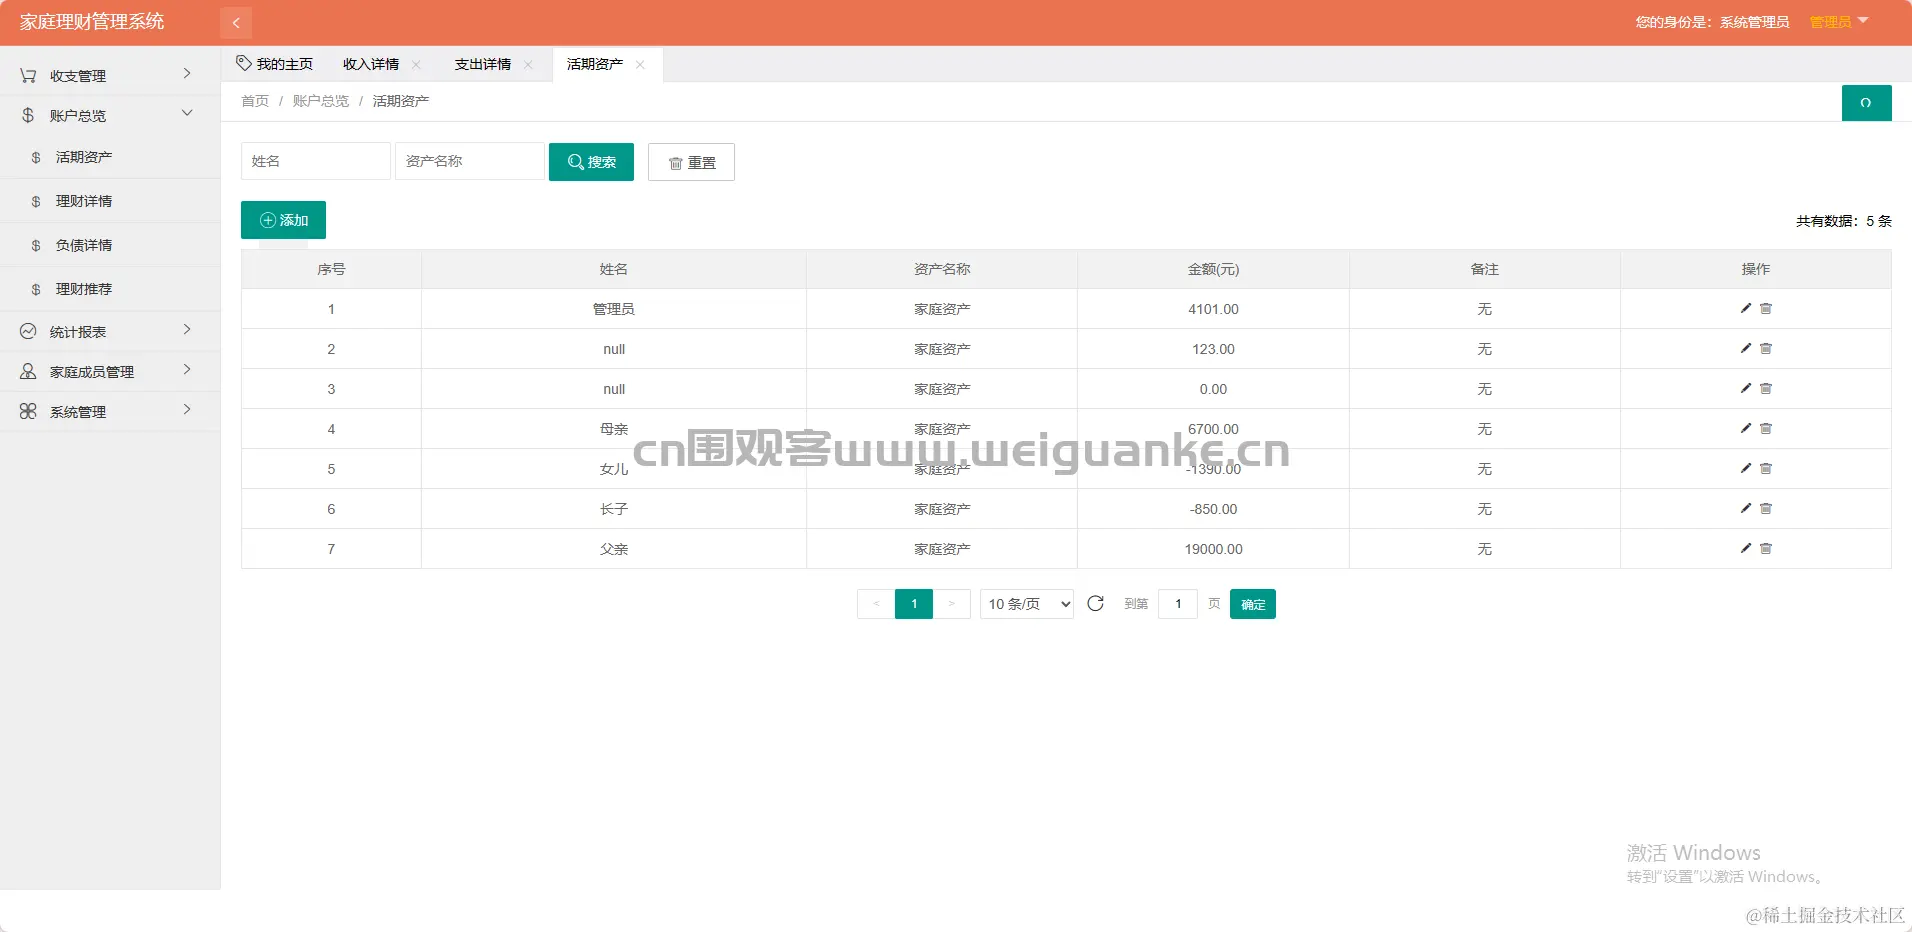
Task: Click the 19000.00 amount cell
Action: (1213, 549)
